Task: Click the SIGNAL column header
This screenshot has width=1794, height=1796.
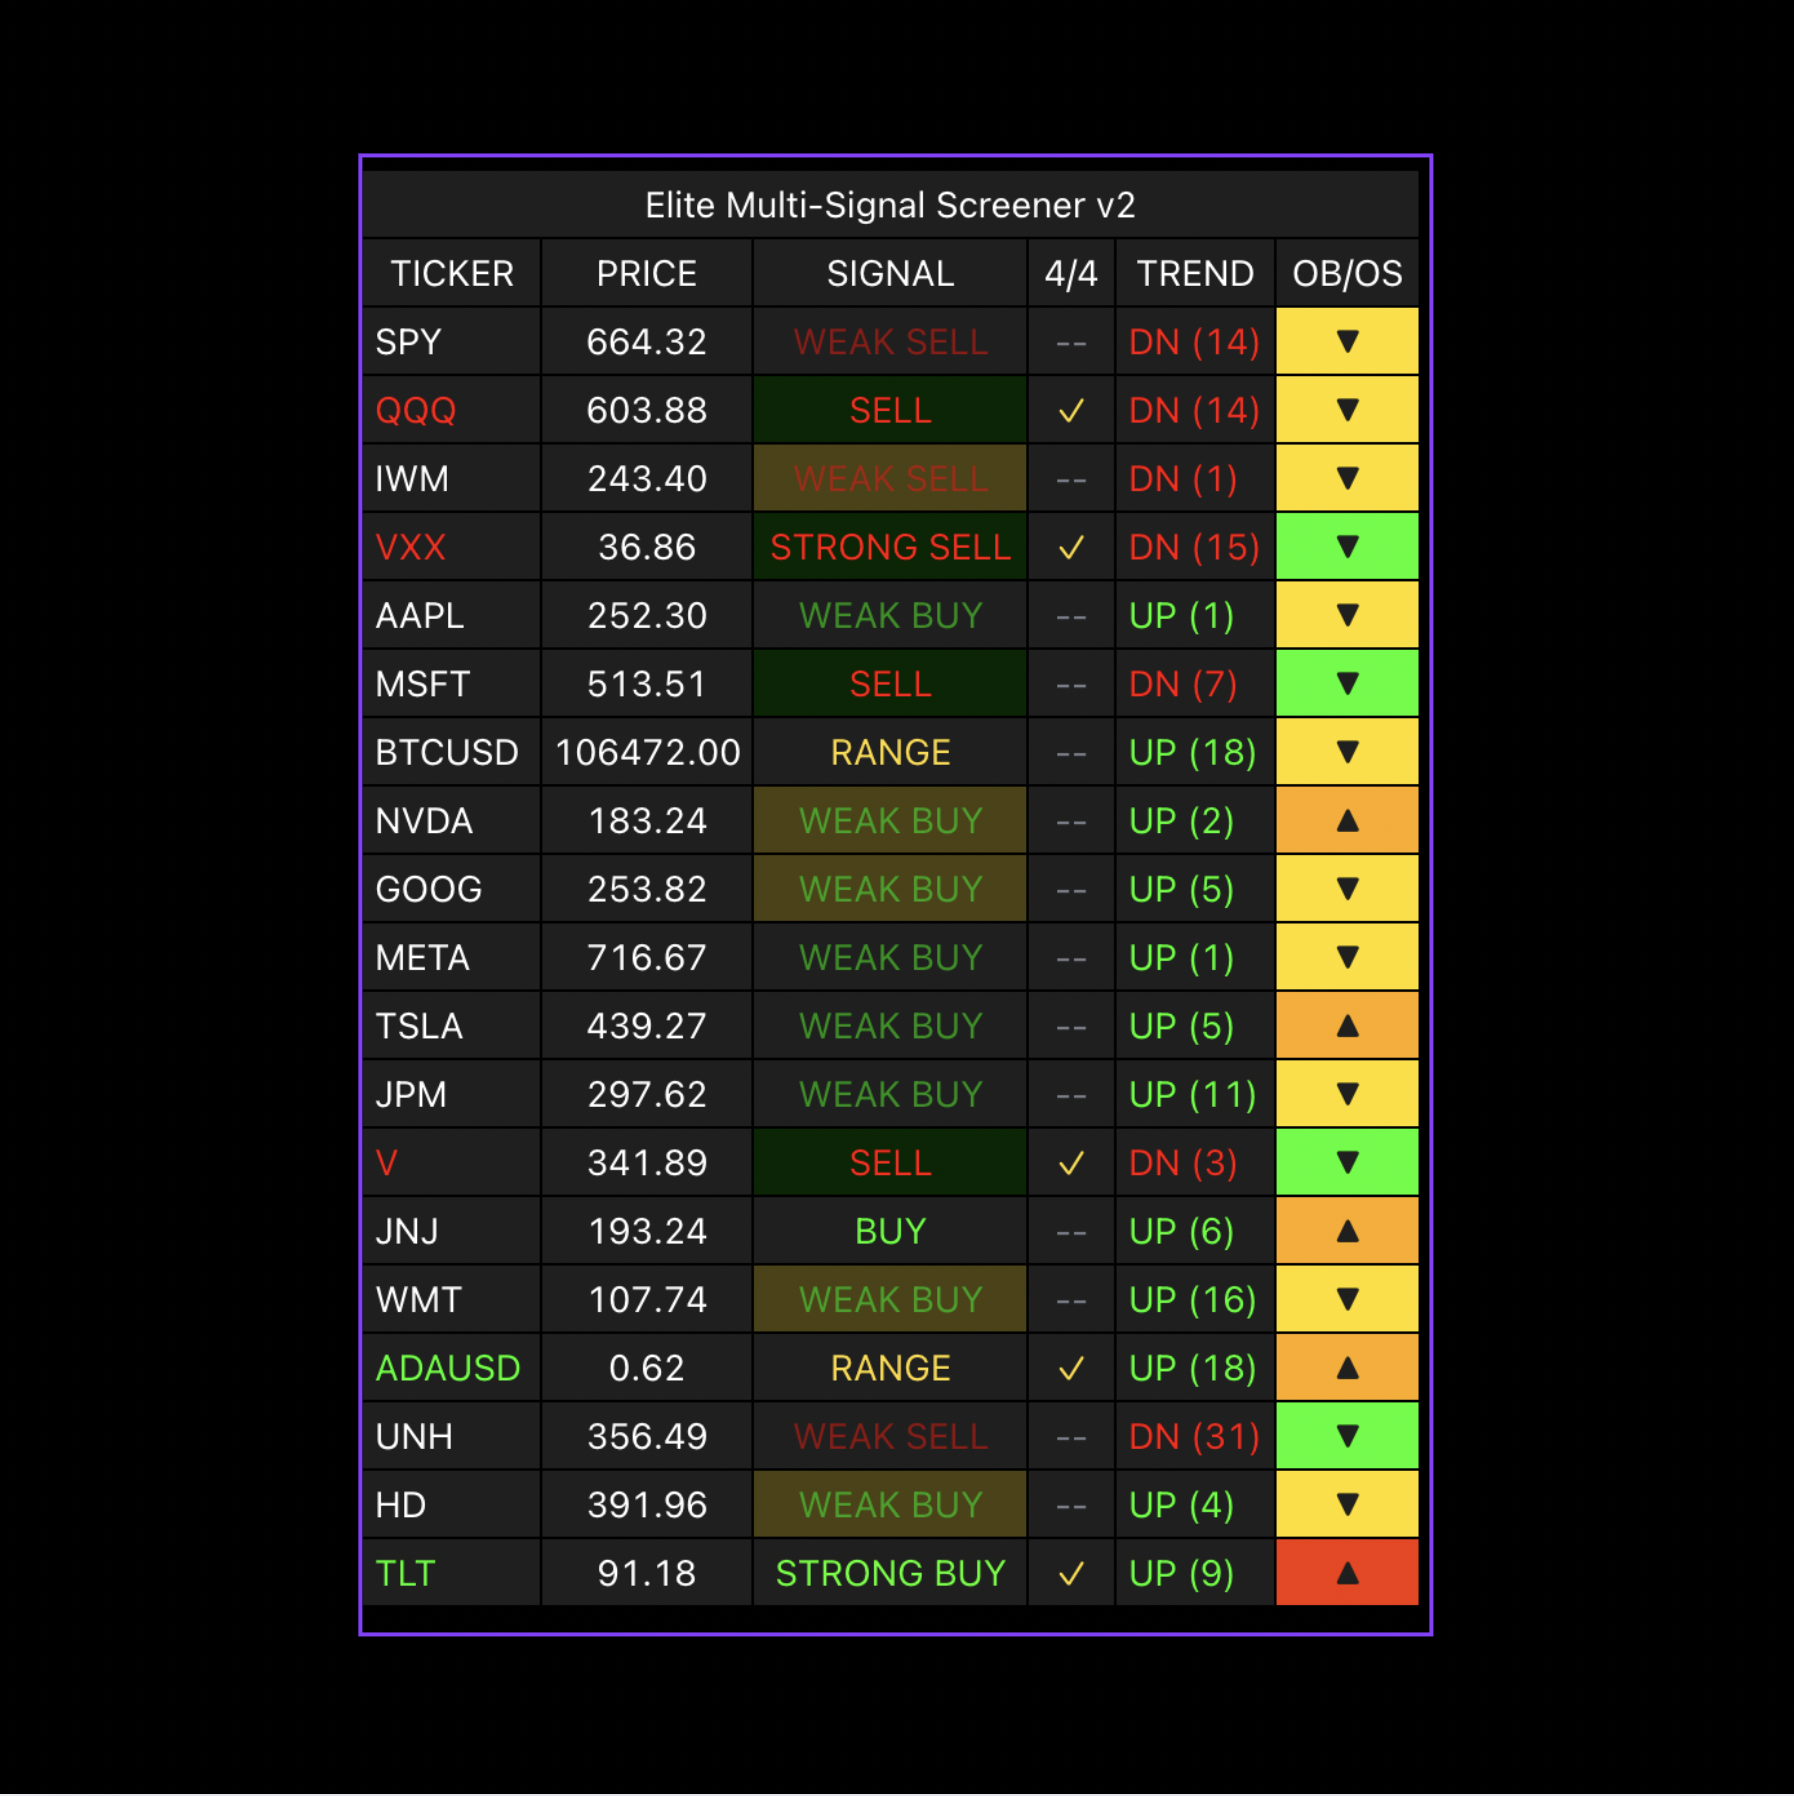Action: pos(890,274)
